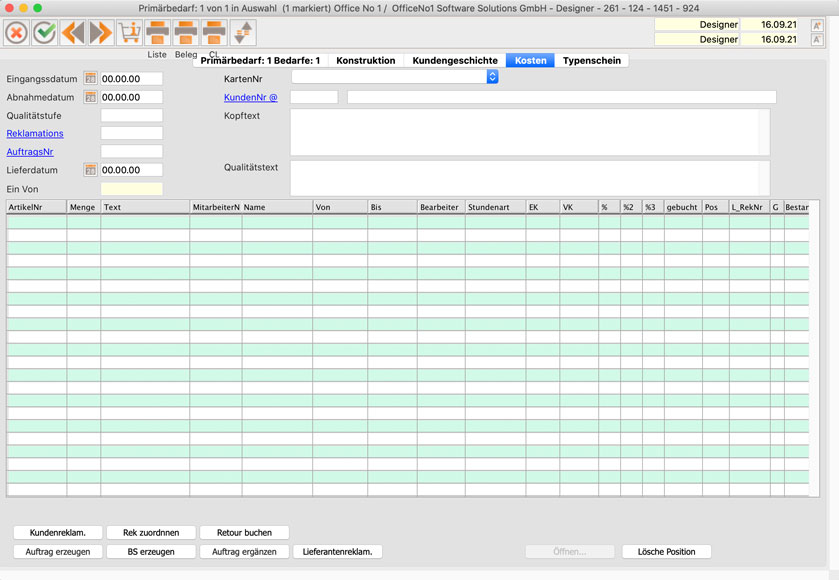Click the Lieferantenreklam. button

[338, 552]
